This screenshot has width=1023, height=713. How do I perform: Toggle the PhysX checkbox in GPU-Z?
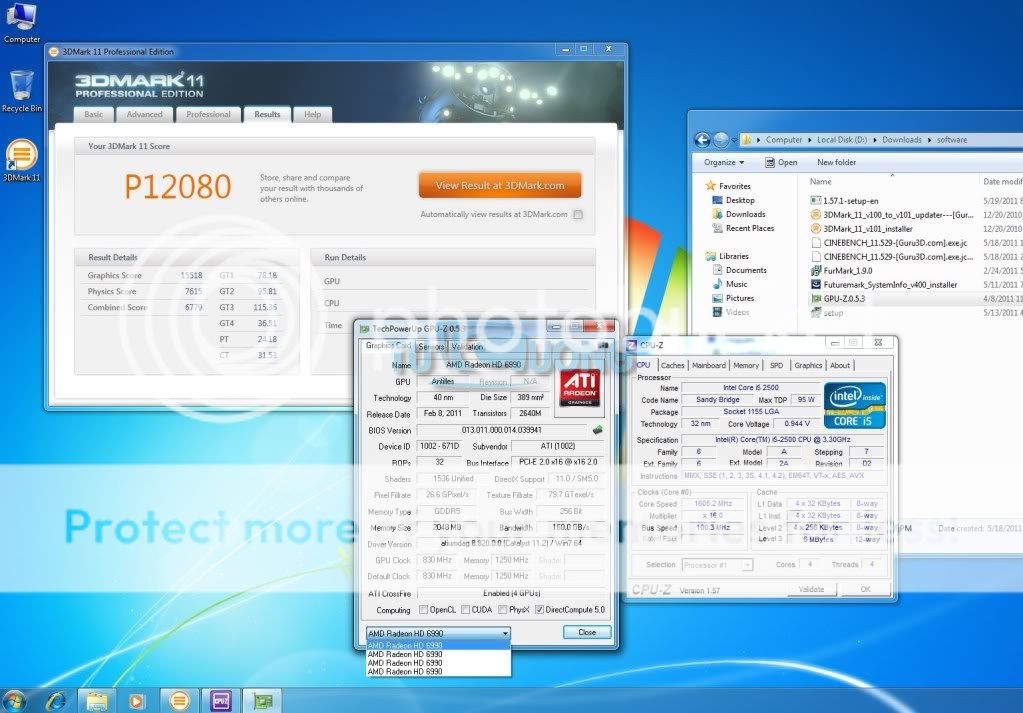502,610
